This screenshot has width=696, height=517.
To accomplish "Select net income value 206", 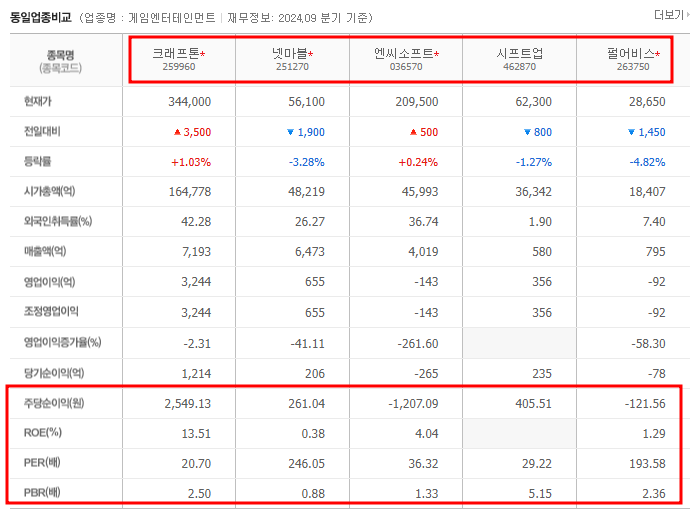I will 315,374.
